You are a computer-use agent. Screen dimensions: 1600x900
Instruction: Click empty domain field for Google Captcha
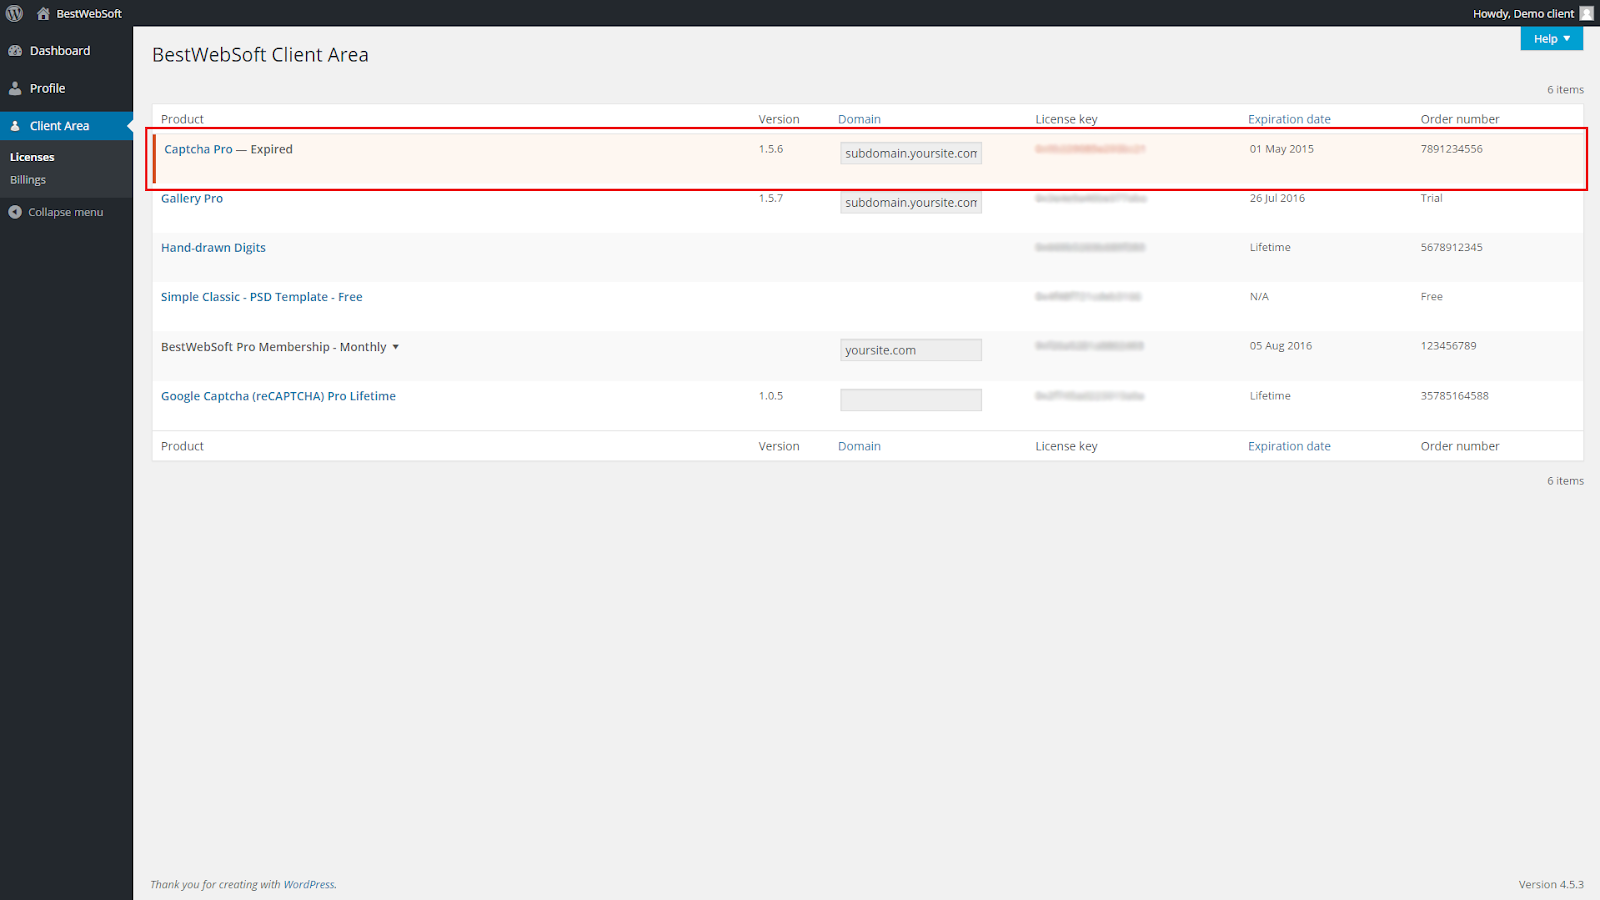point(911,400)
